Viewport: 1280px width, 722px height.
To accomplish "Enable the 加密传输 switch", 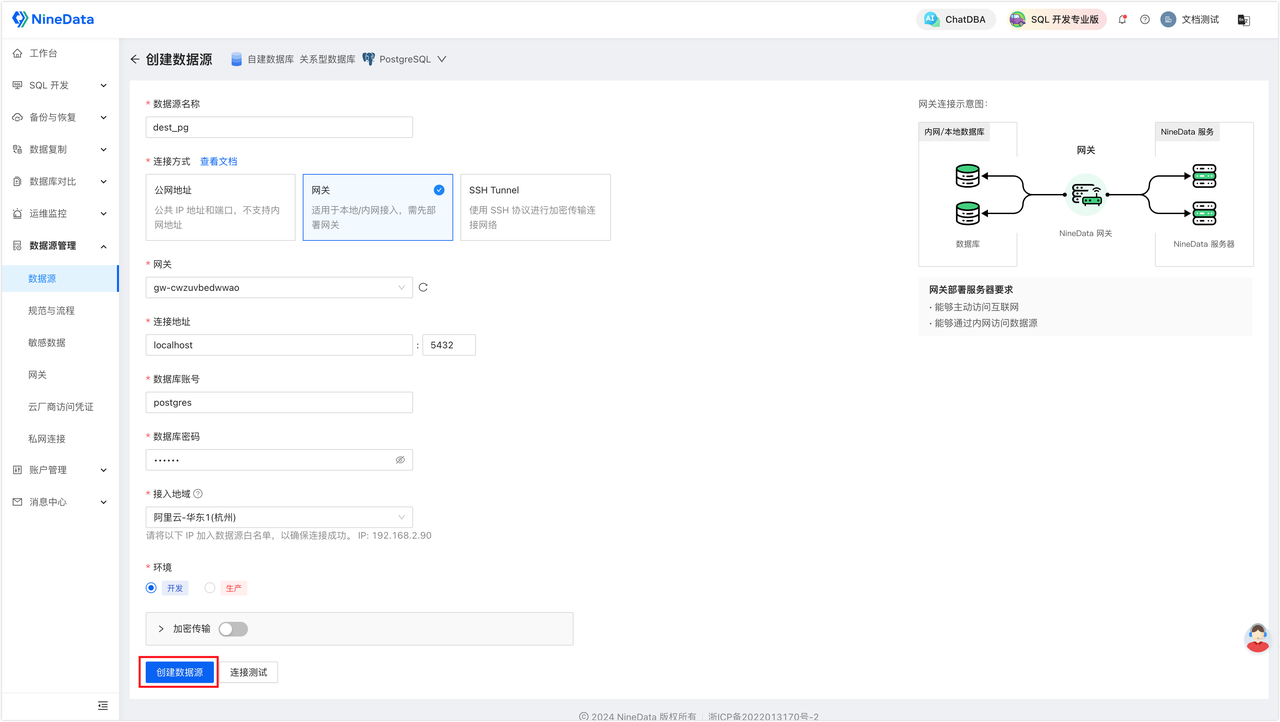I will (x=233, y=629).
